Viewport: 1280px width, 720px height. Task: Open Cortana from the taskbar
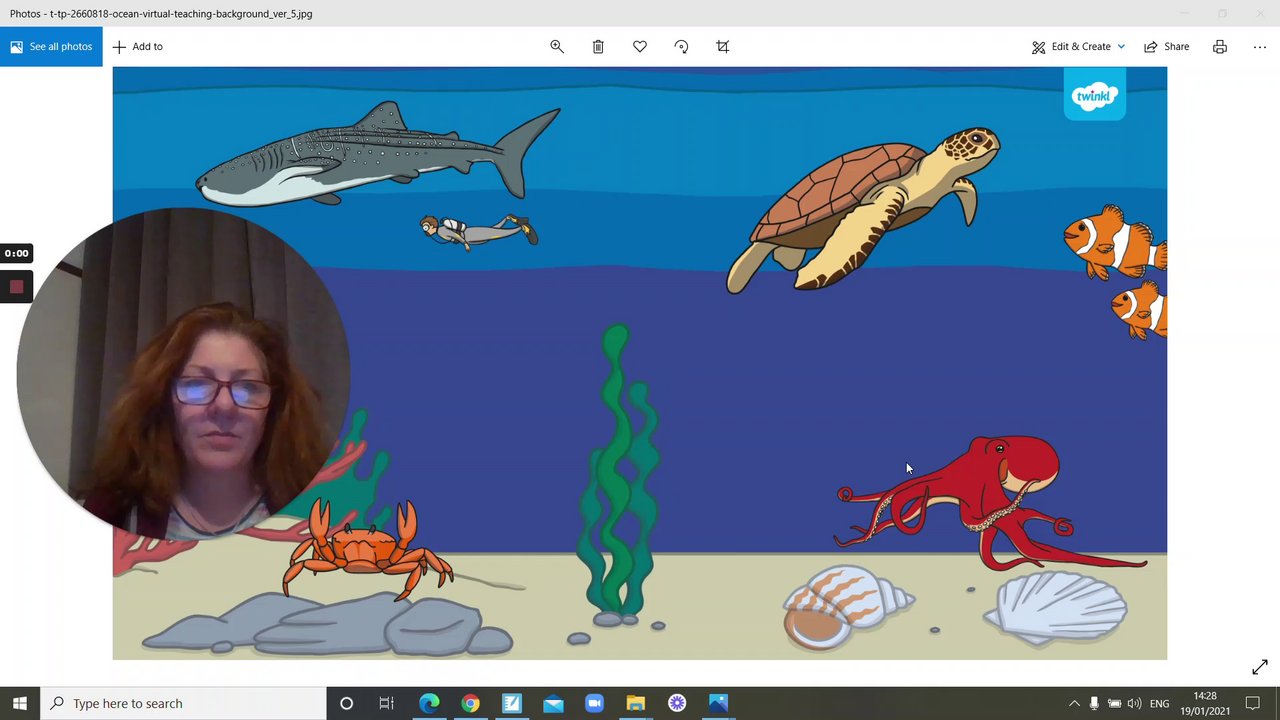(x=346, y=703)
